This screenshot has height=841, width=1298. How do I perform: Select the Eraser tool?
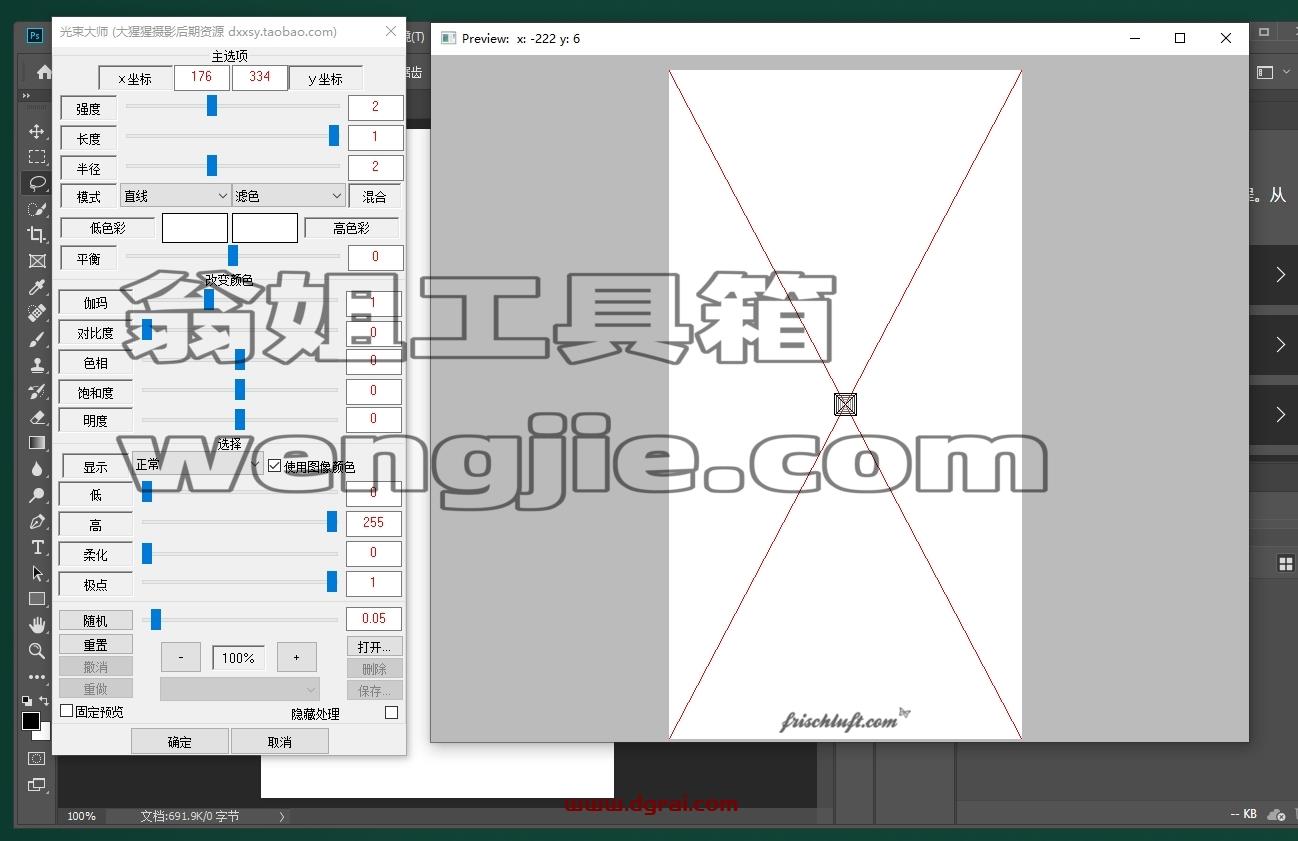tap(37, 417)
